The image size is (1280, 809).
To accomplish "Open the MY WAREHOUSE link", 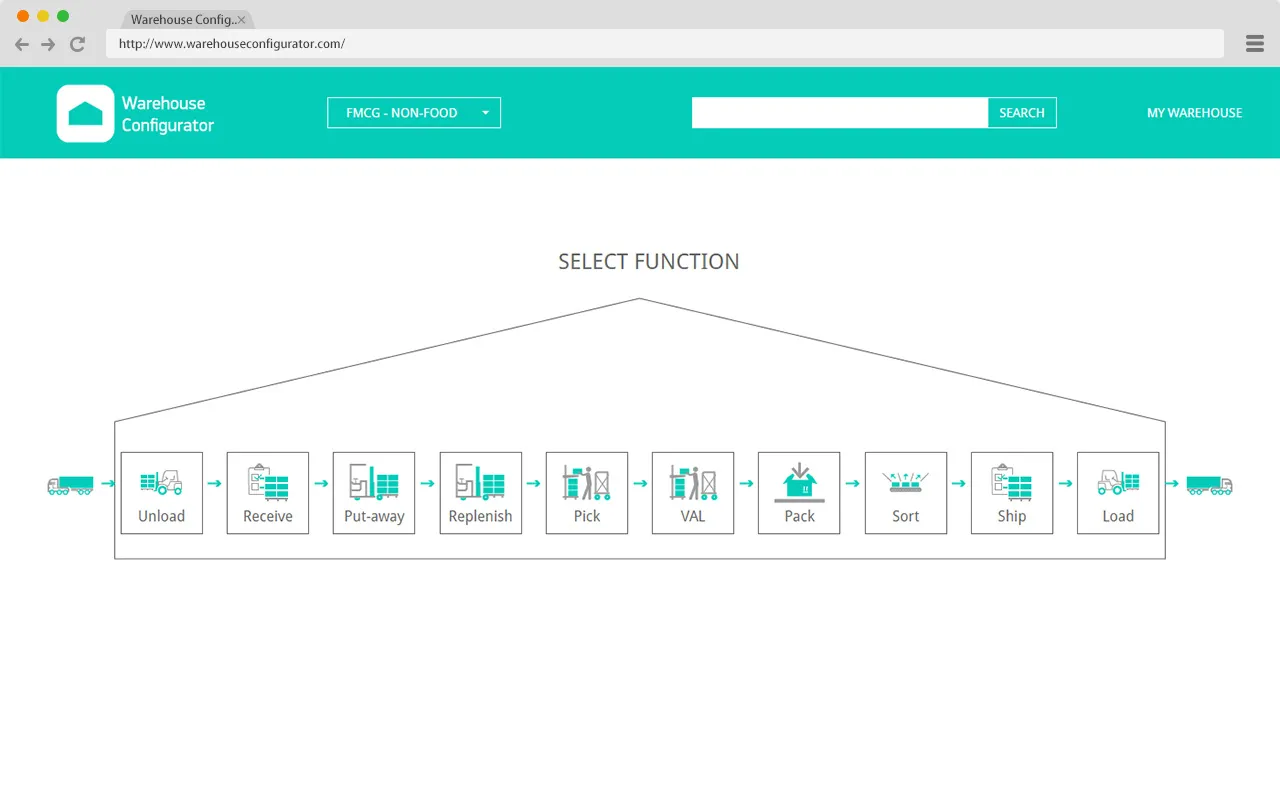I will pos(1194,113).
